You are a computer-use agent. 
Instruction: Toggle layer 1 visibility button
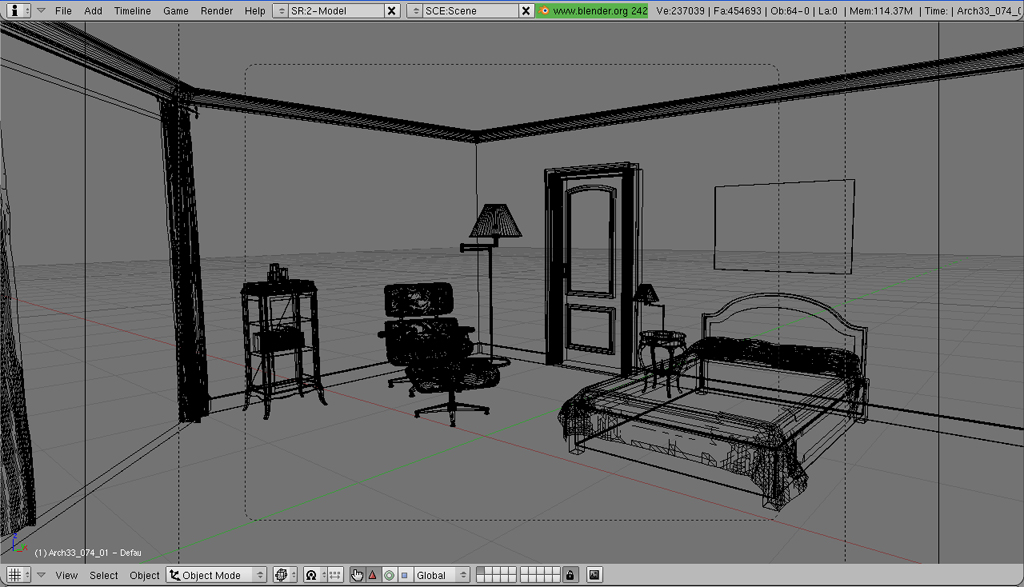click(481, 571)
